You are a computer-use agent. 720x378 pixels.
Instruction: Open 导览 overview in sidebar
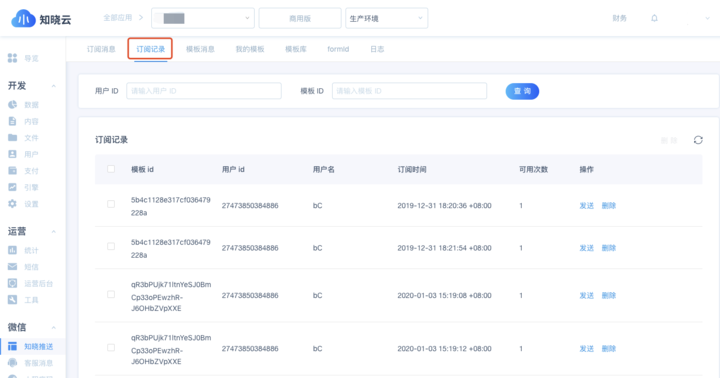23,58
